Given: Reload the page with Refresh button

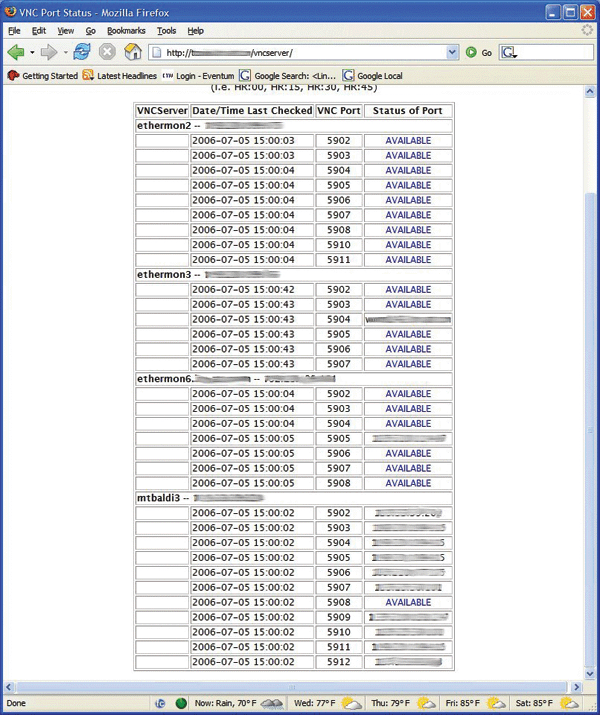Looking at the screenshot, I should click(x=82, y=52).
